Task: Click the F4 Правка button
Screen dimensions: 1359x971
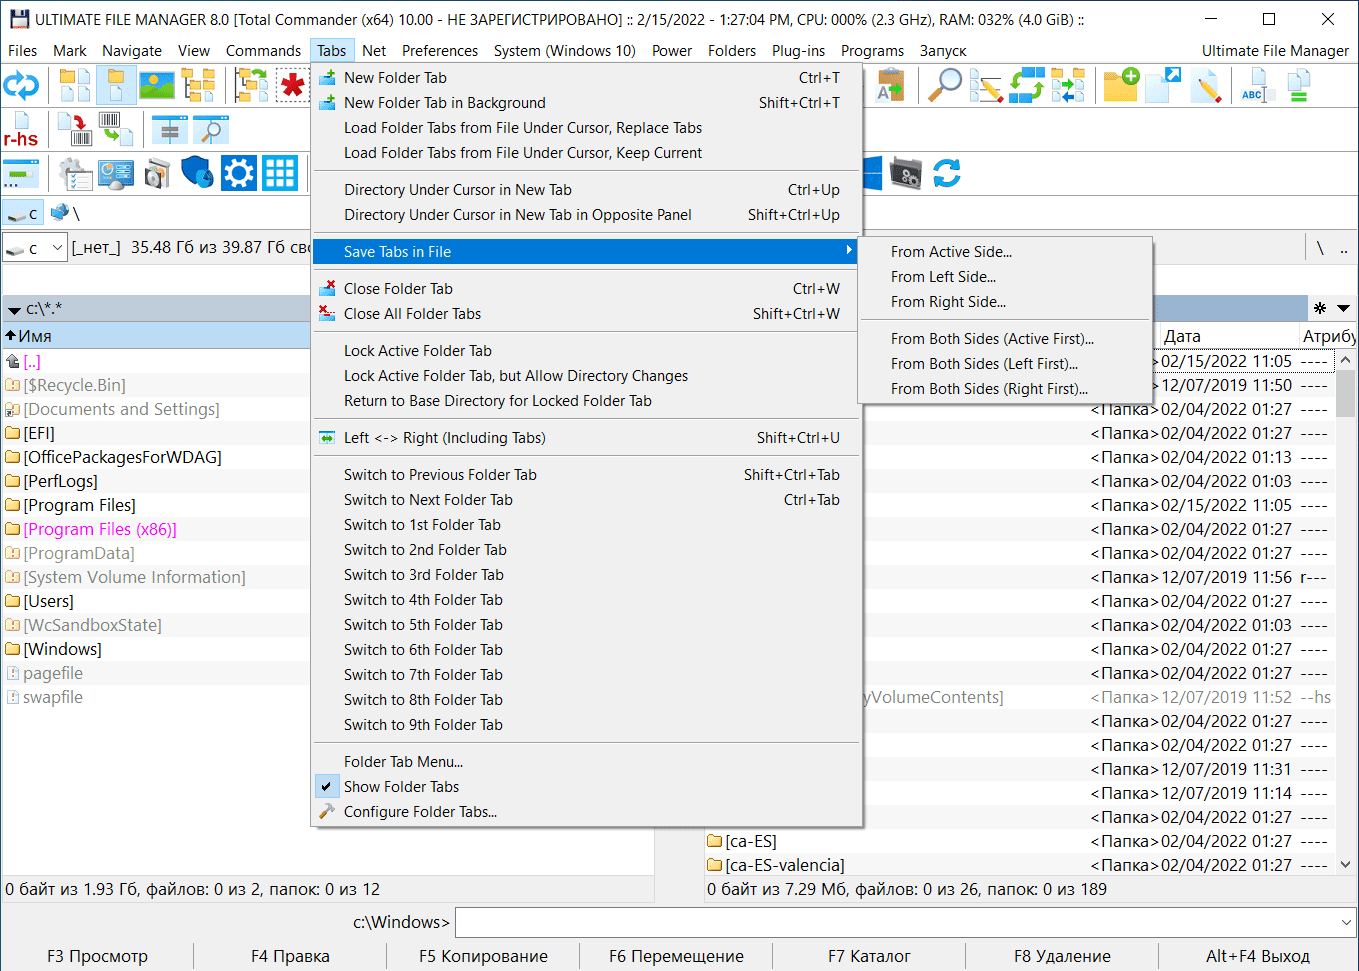Action: (290, 956)
